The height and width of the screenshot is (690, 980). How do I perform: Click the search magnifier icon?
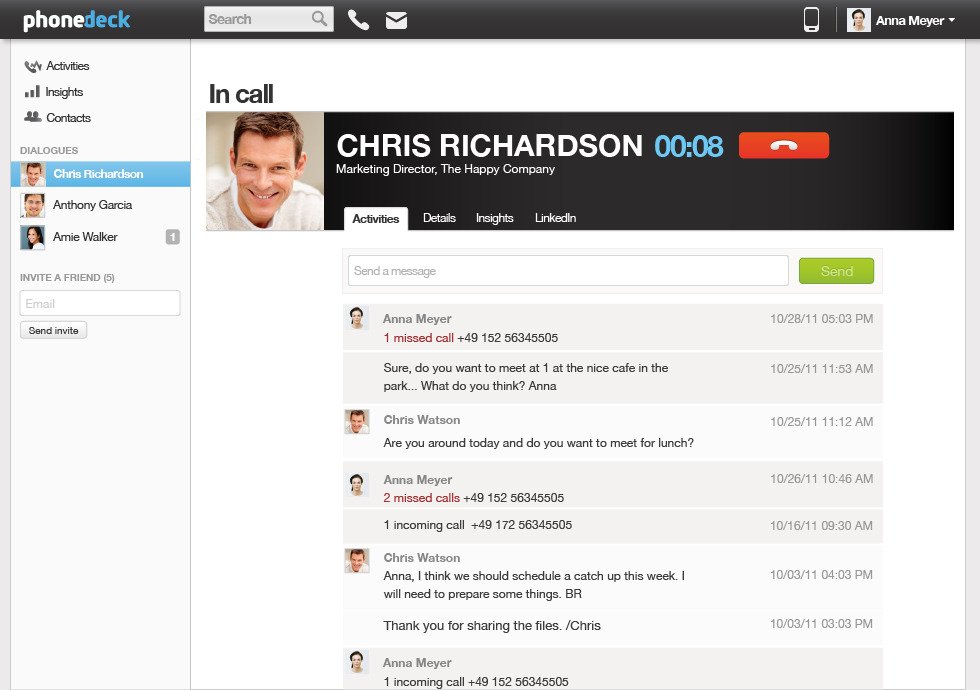point(319,19)
